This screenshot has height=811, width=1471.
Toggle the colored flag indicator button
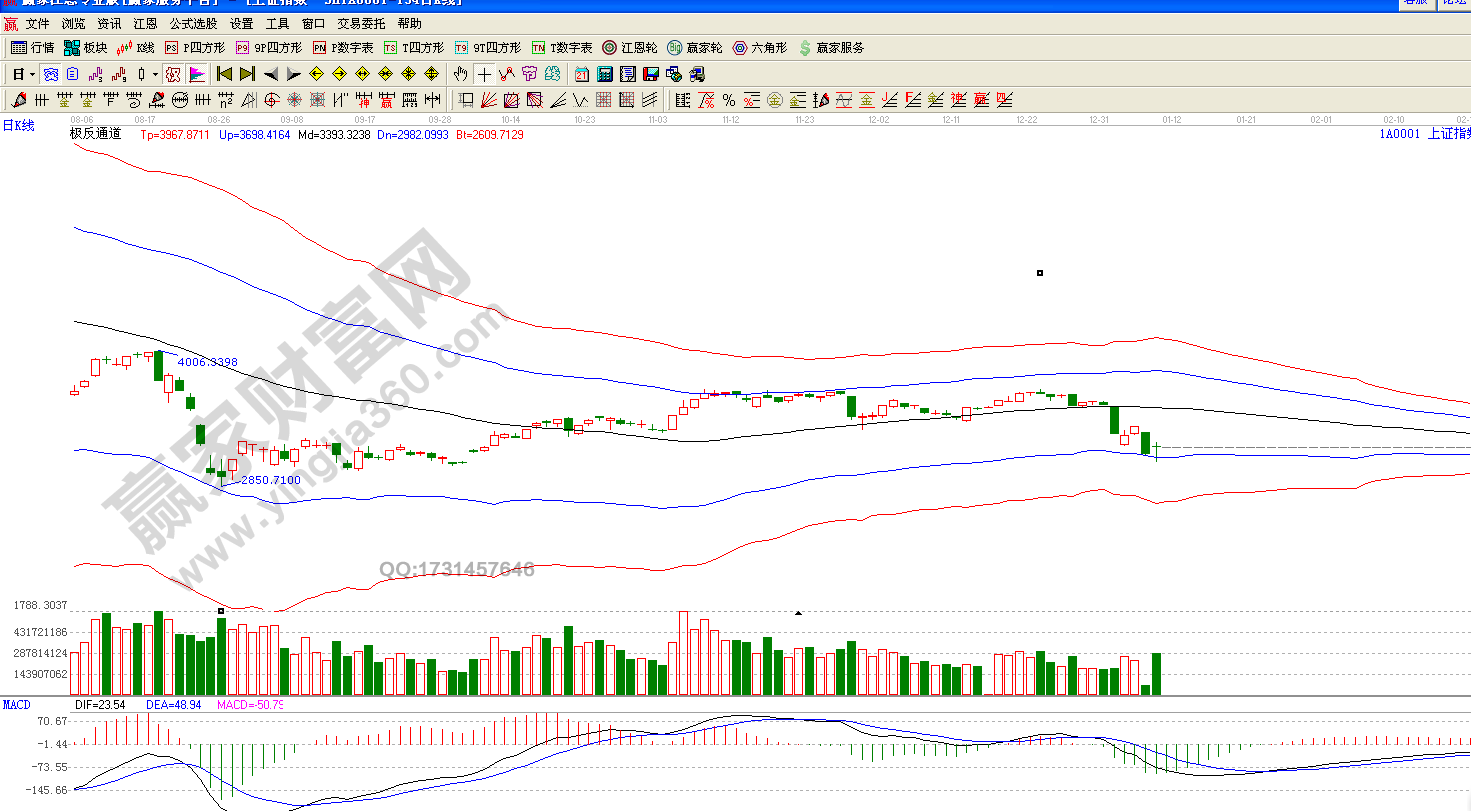(x=196, y=74)
